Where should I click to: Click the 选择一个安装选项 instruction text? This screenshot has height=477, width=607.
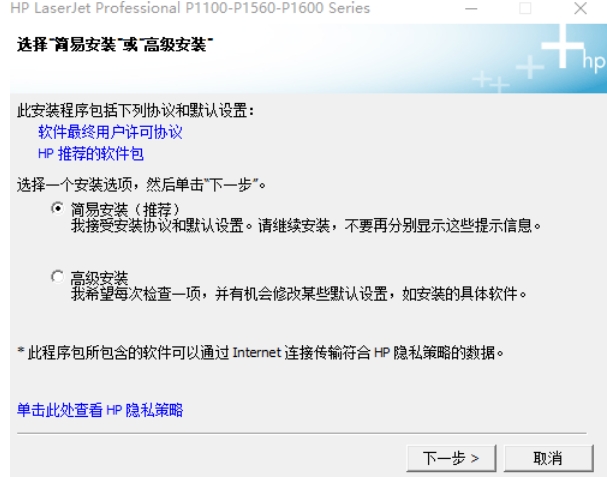coord(141,185)
